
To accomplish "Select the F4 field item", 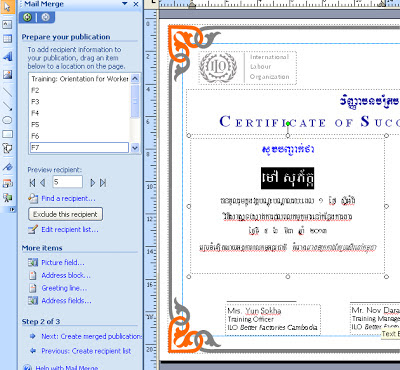I will (x=79, y=113).
